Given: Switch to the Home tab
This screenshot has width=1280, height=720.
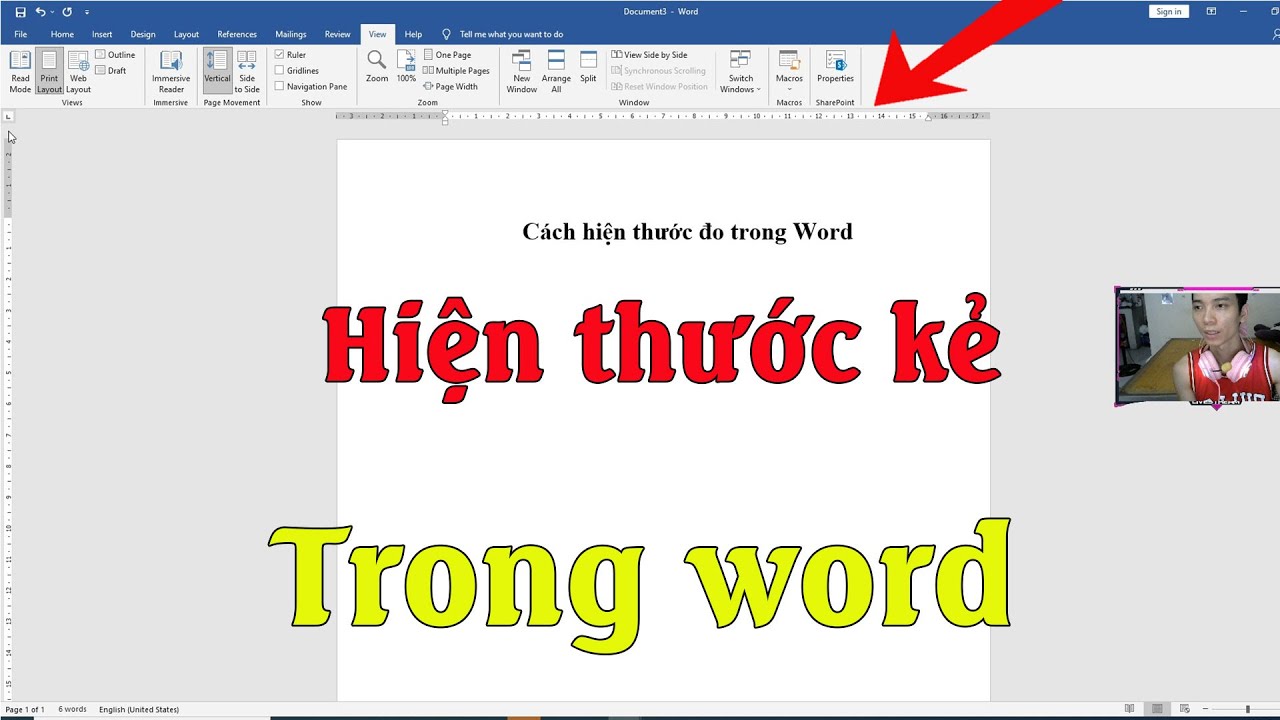Looking at the screenshot, I should [62, 34].
